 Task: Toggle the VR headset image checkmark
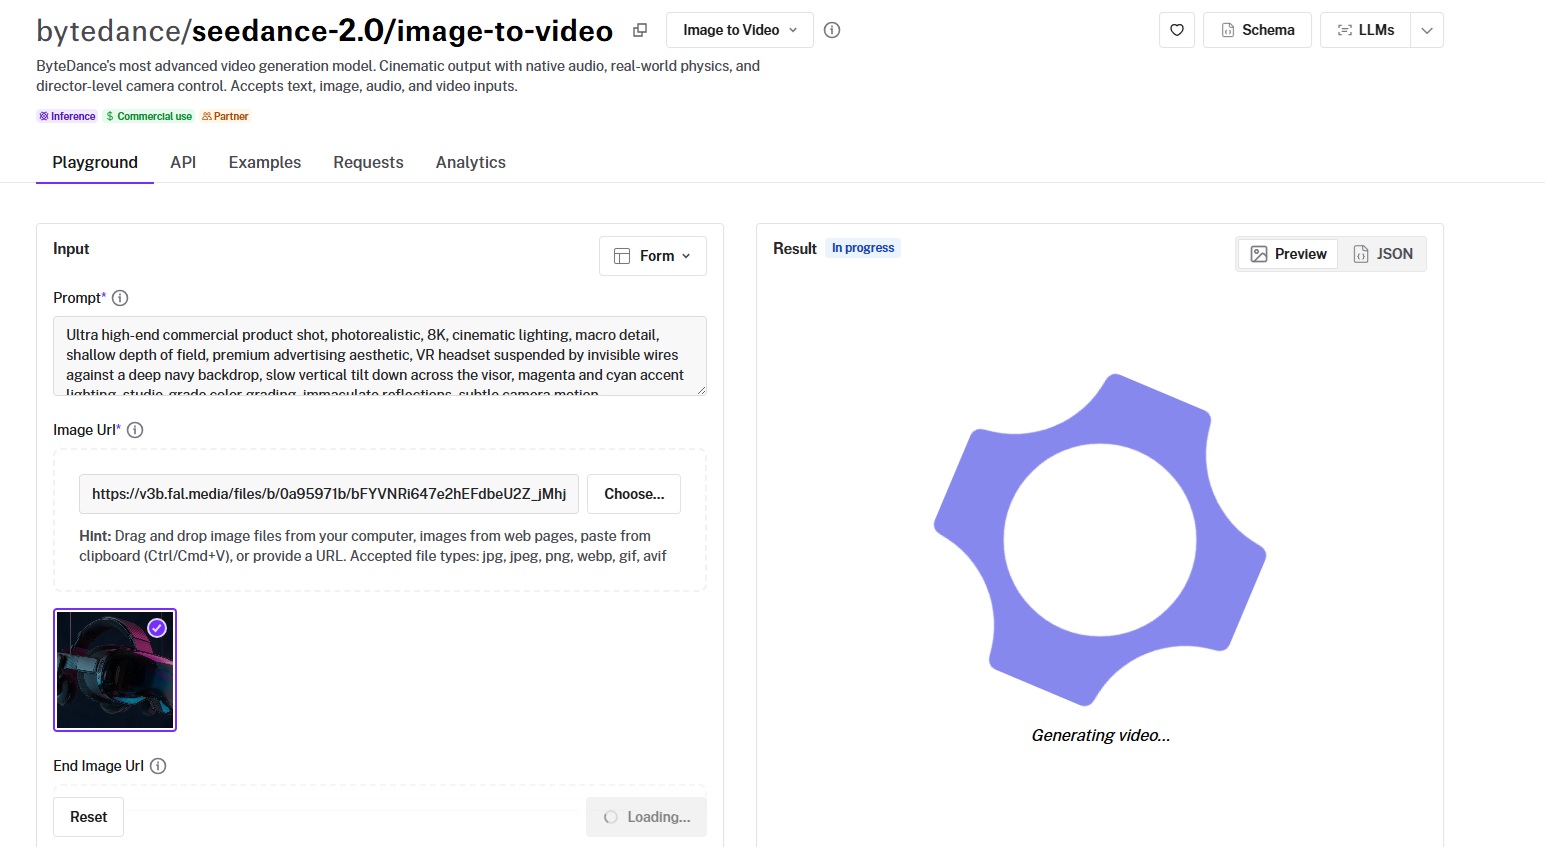click(x=157, y=628)
